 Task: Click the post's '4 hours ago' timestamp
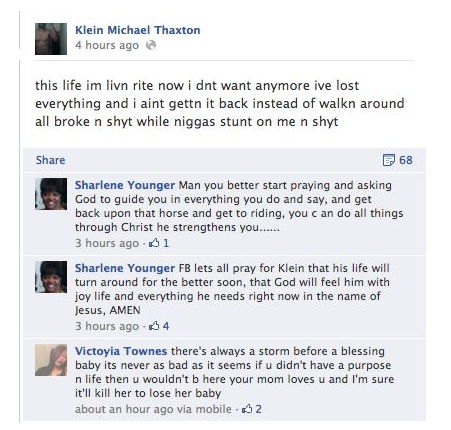pyautogui.click(x=107, y=45)
